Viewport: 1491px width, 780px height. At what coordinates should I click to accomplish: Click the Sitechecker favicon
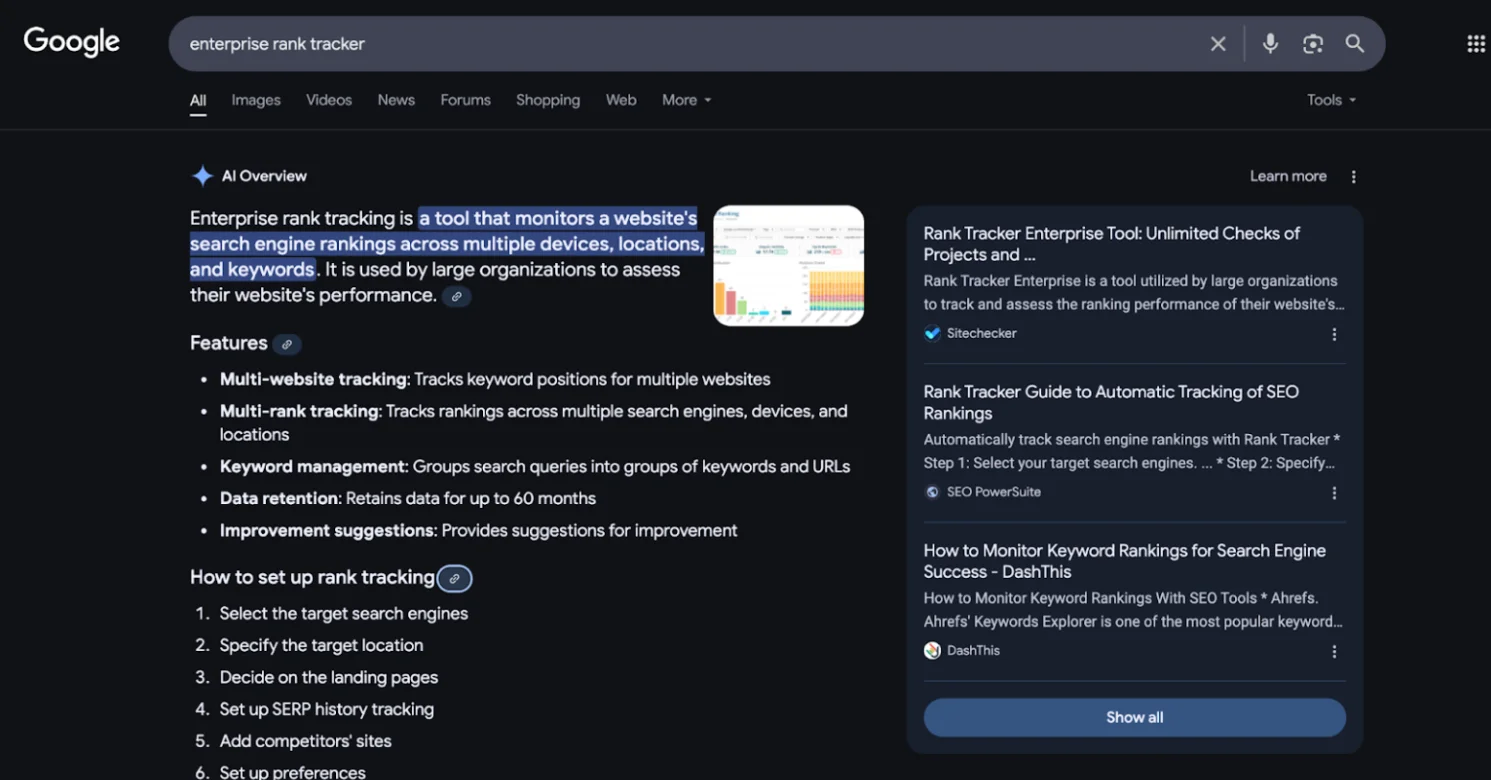click(x=932, y=333)
